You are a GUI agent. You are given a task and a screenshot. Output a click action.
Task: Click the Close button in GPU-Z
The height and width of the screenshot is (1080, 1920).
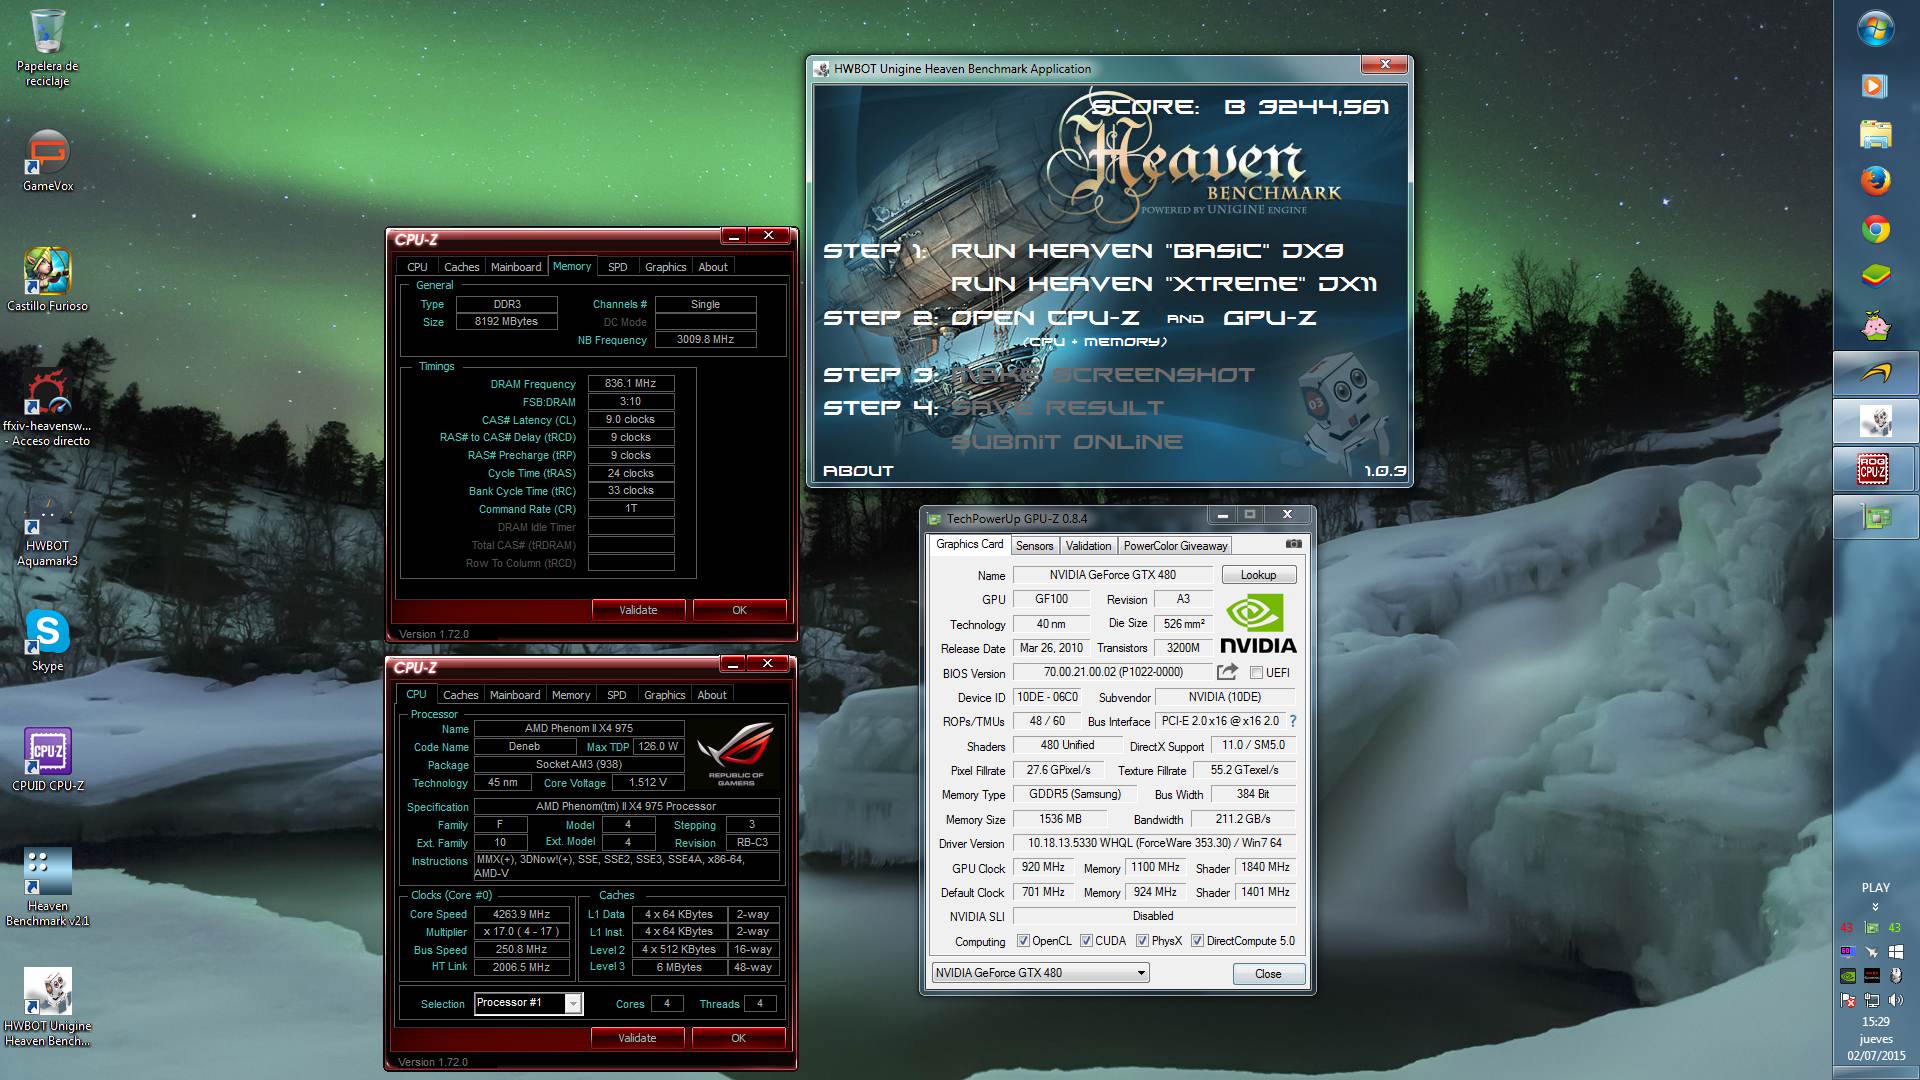[1268, 974]
